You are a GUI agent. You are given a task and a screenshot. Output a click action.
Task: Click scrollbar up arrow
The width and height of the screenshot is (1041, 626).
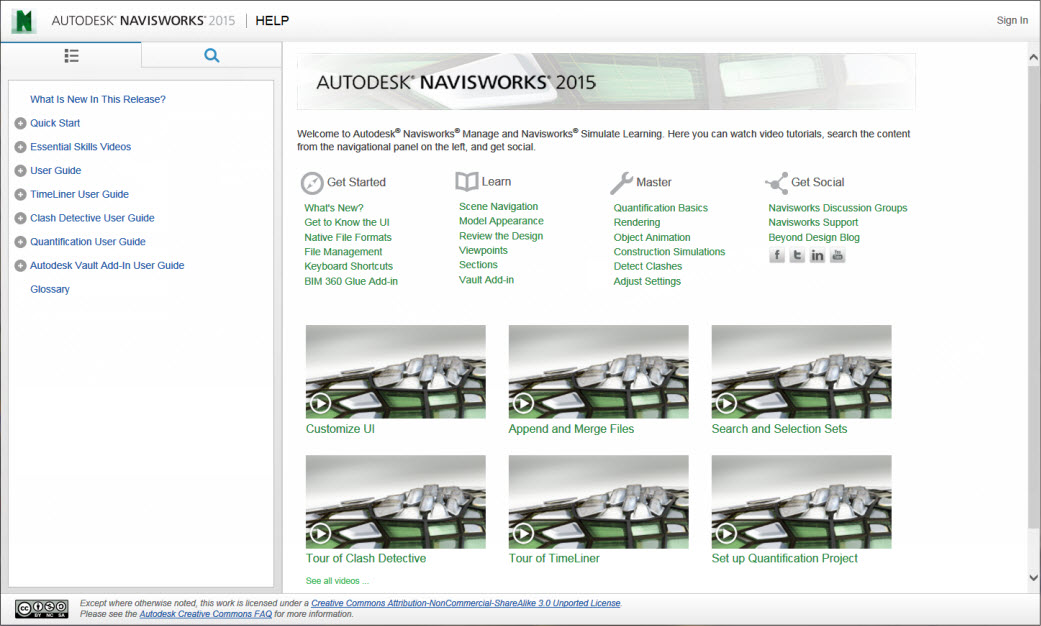tap(1033, 58)
